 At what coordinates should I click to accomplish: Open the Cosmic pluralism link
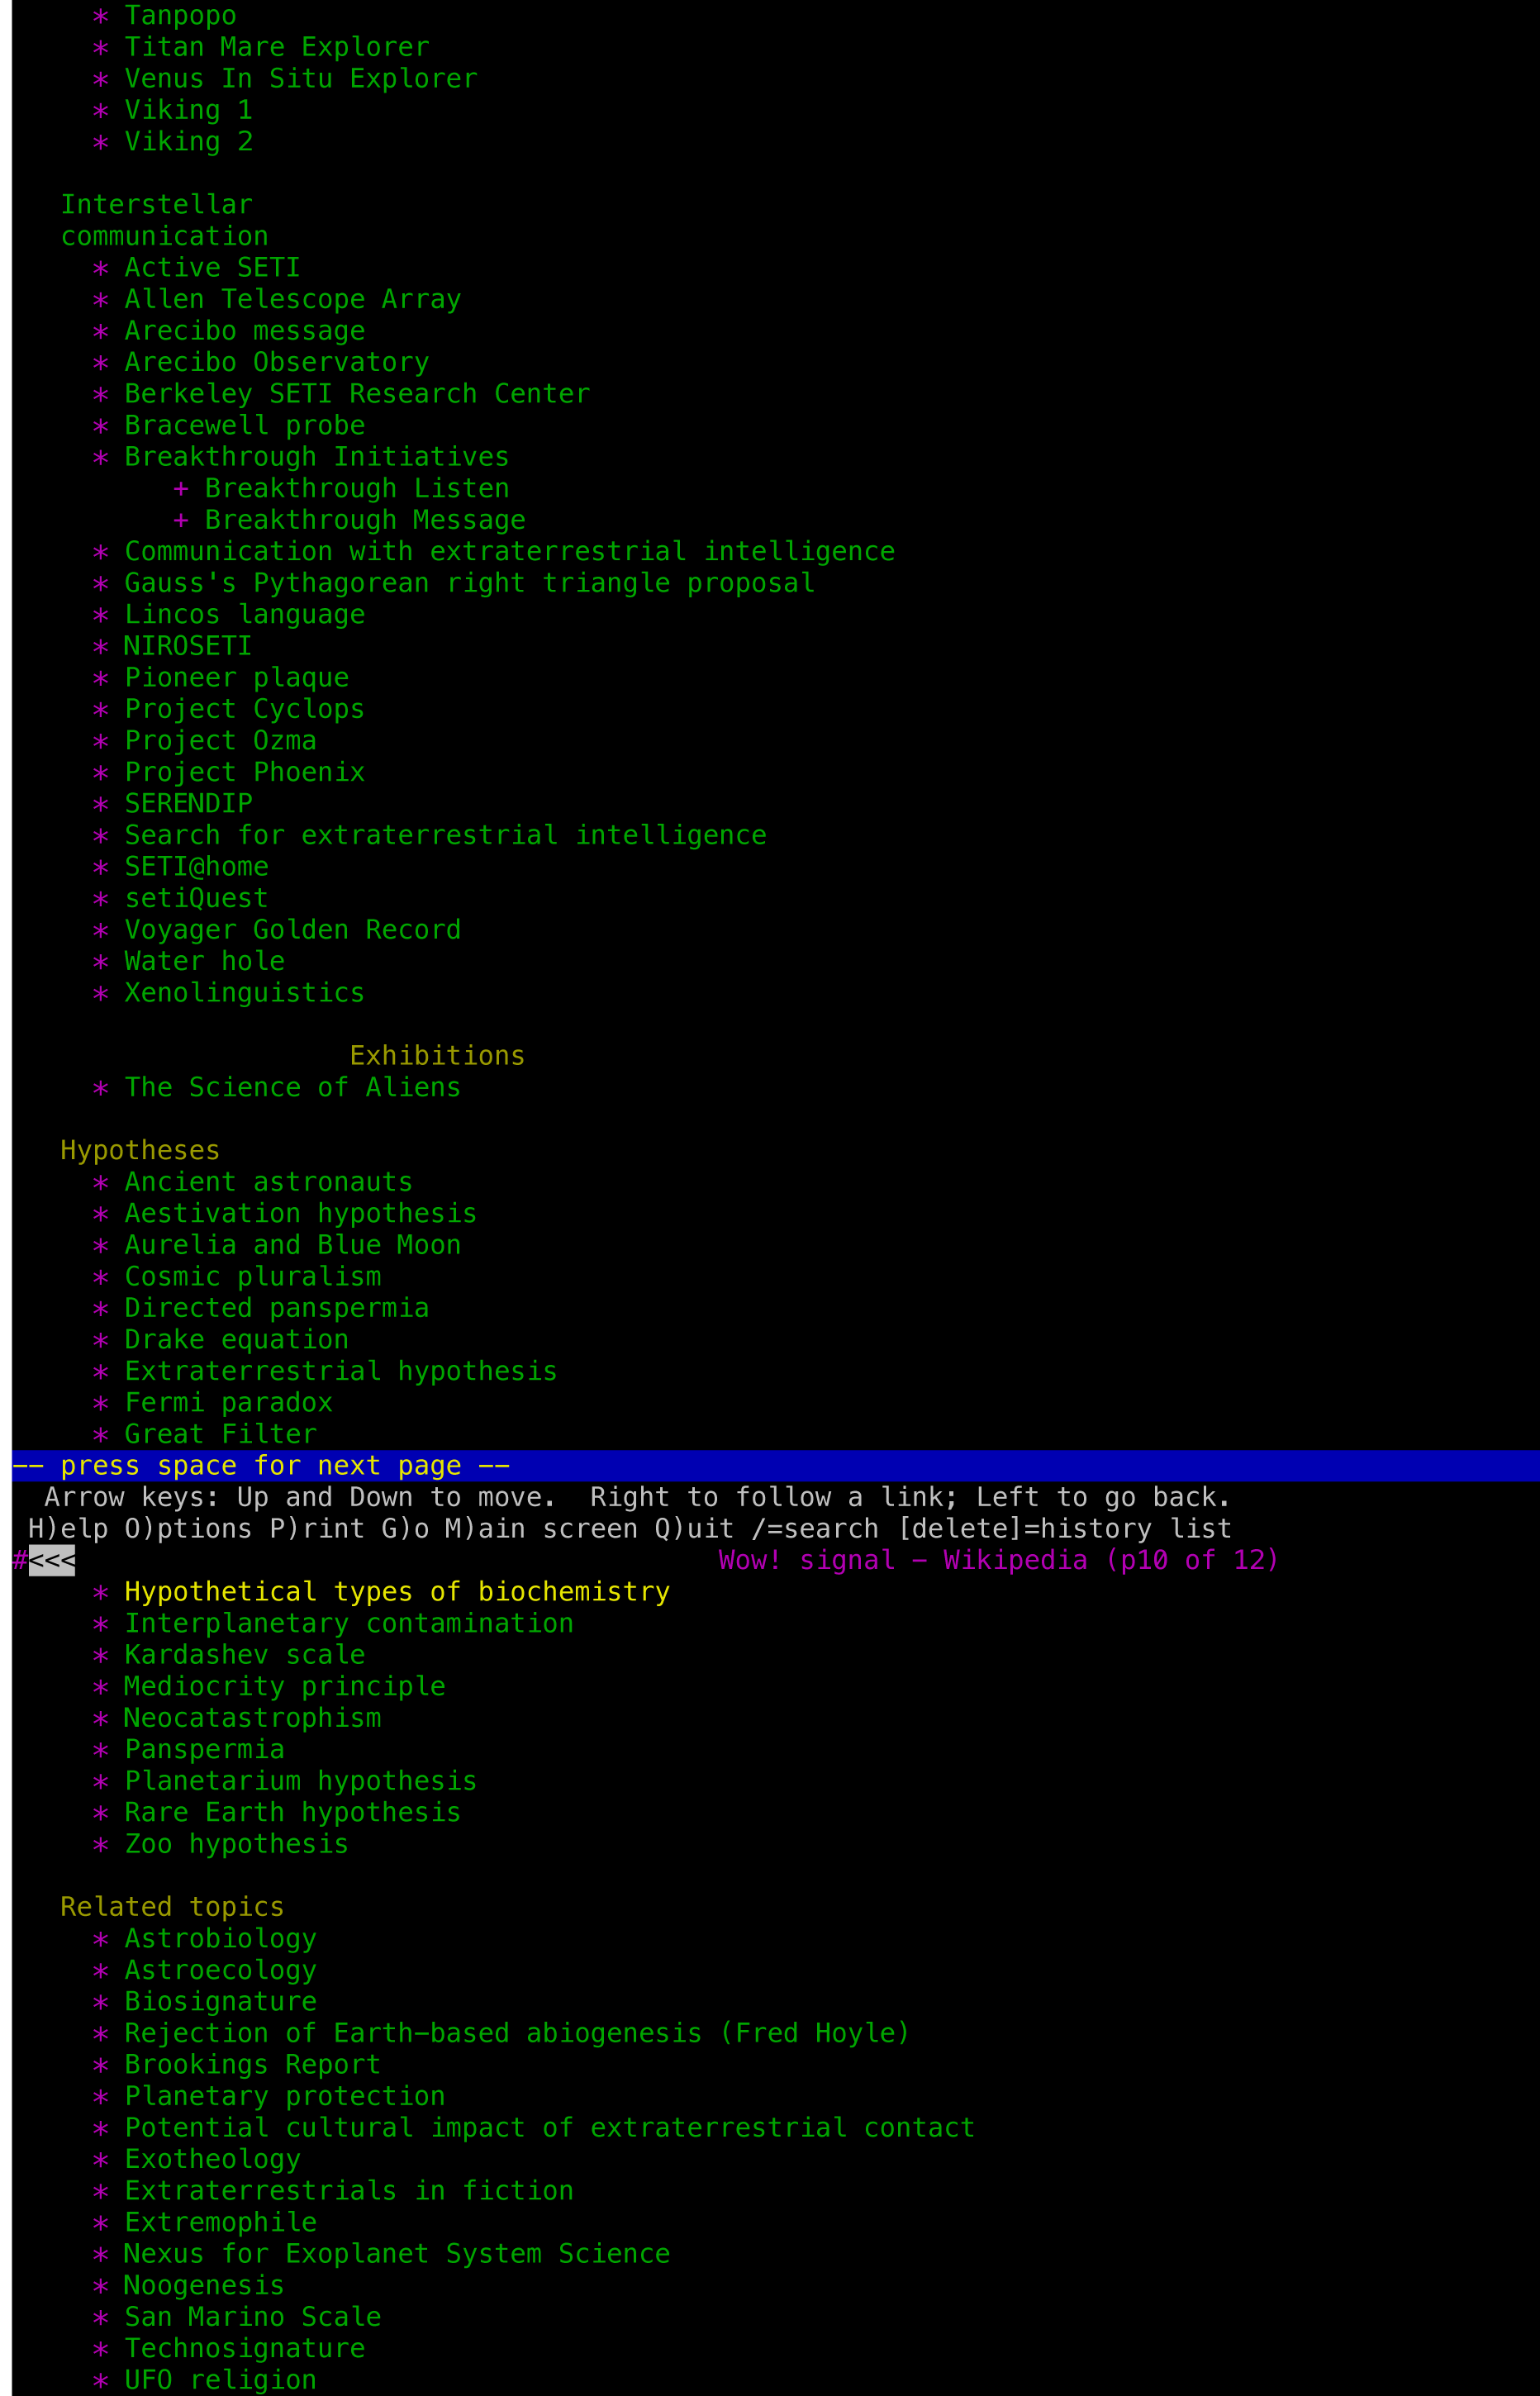click(252, 1276)
